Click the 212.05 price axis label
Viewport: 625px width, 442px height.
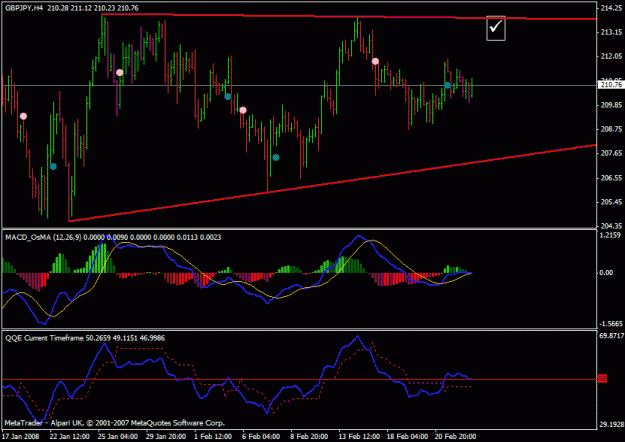click(x=611, y=56)
